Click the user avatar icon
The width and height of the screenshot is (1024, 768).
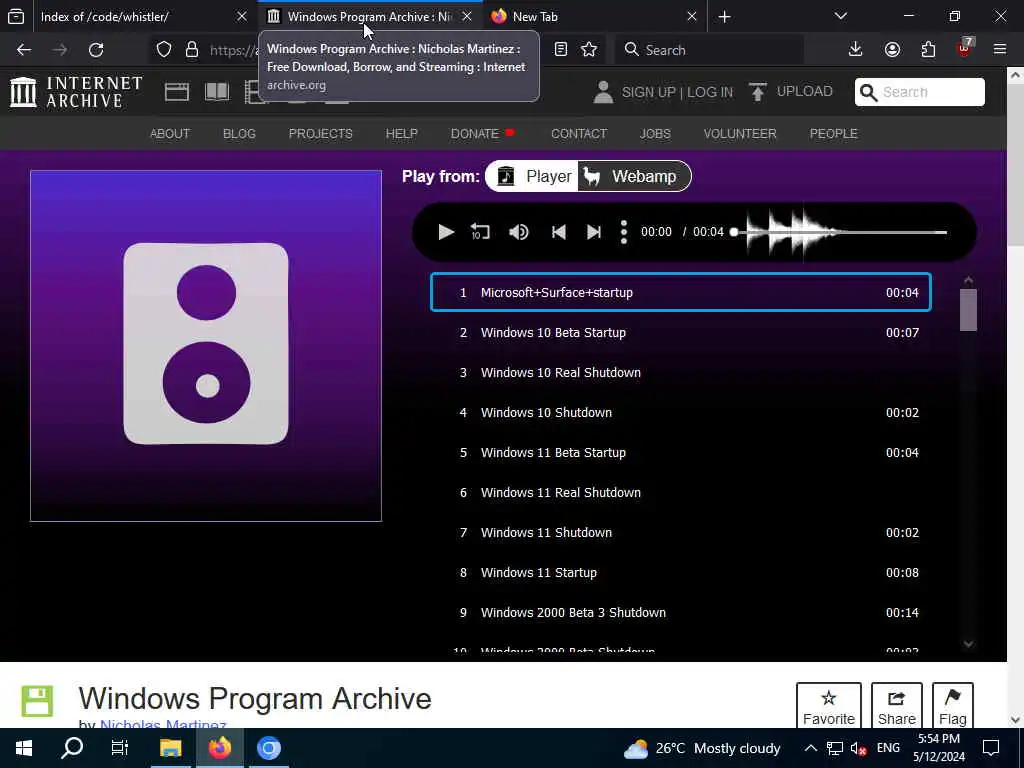[603, 92]
